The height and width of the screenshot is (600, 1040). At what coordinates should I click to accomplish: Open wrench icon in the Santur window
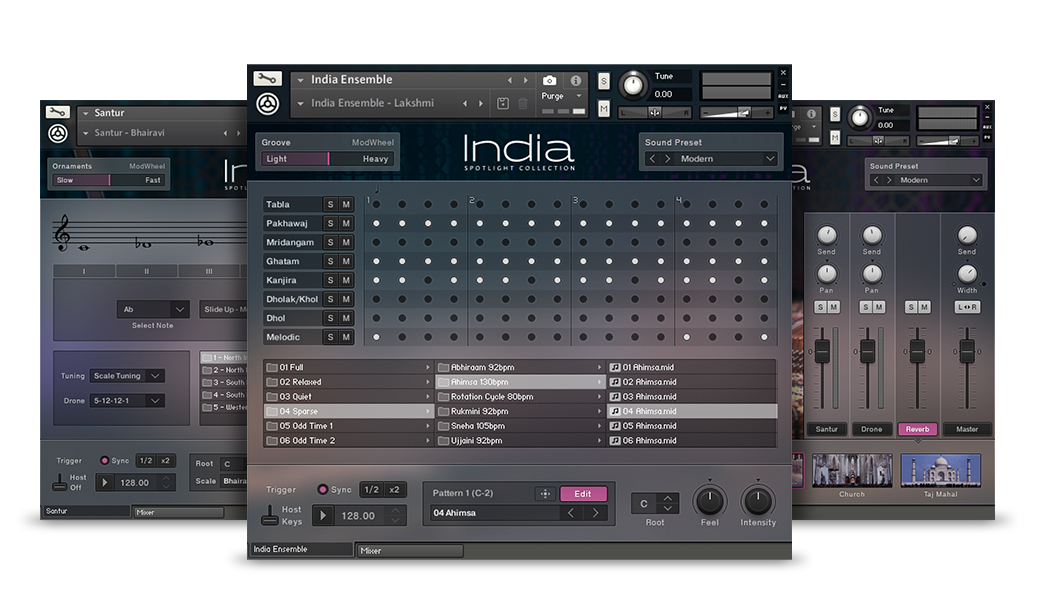click(x=57, y=112)
